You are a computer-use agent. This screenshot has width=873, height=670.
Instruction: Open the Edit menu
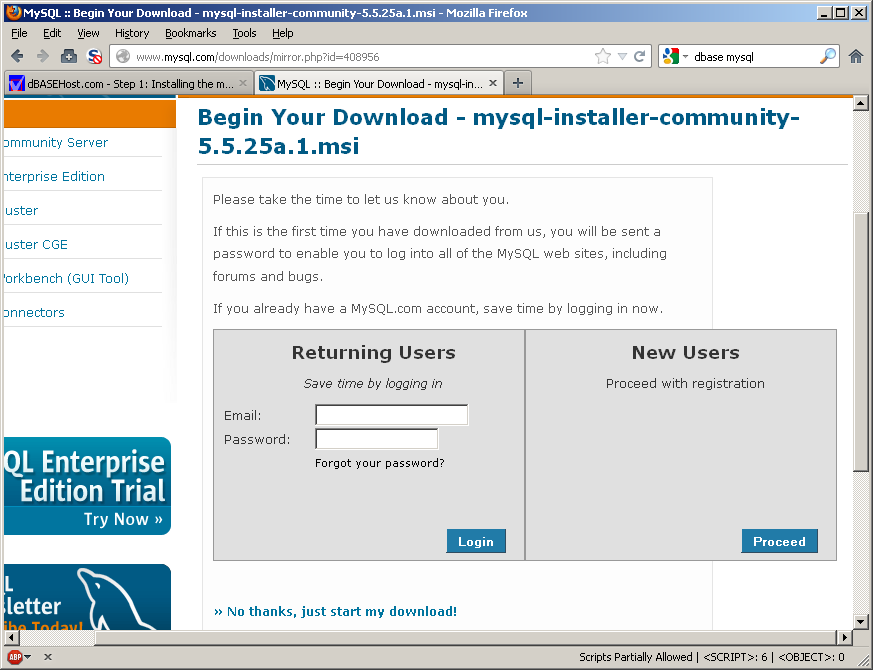pyautogui.click(x=52, y=33)
